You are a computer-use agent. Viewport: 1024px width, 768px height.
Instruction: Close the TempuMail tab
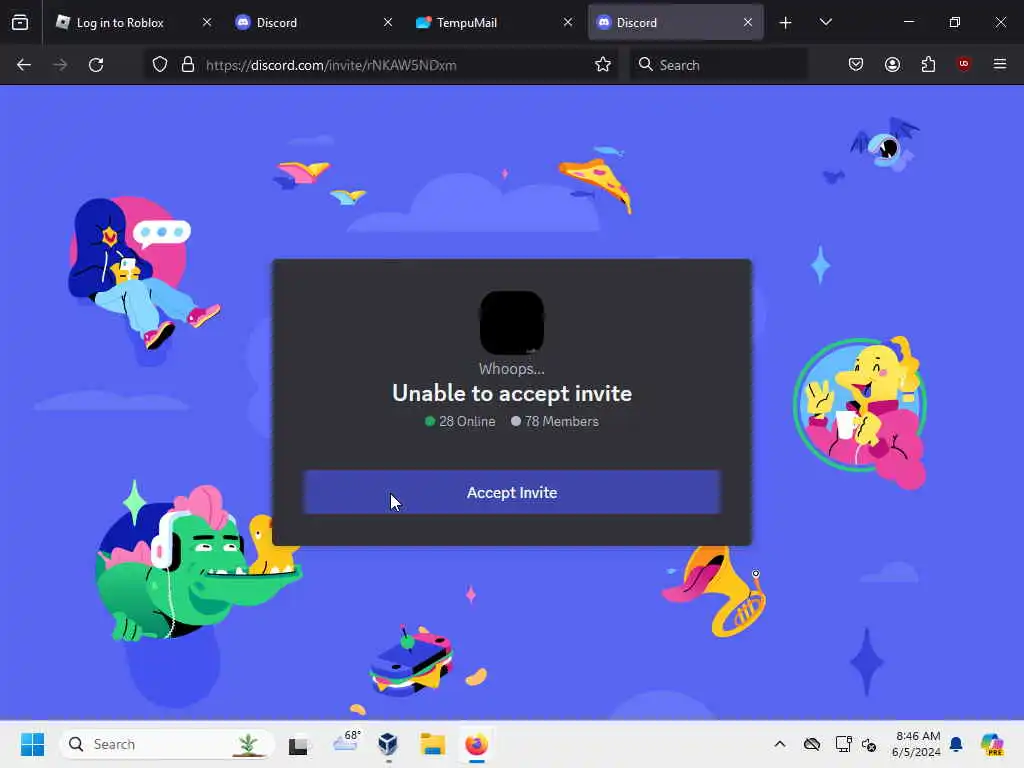tap(568, 22)
